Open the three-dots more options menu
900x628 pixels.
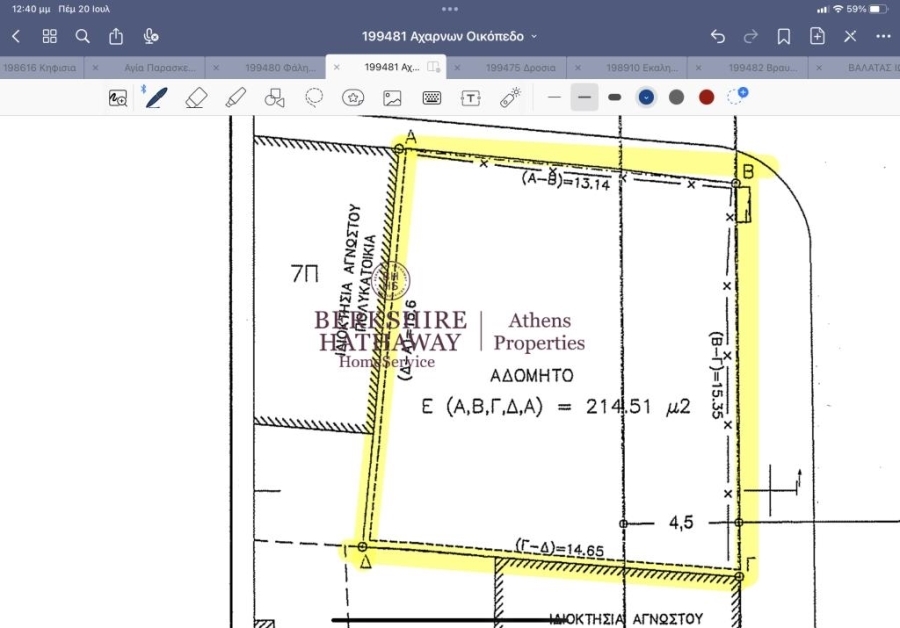883,36
